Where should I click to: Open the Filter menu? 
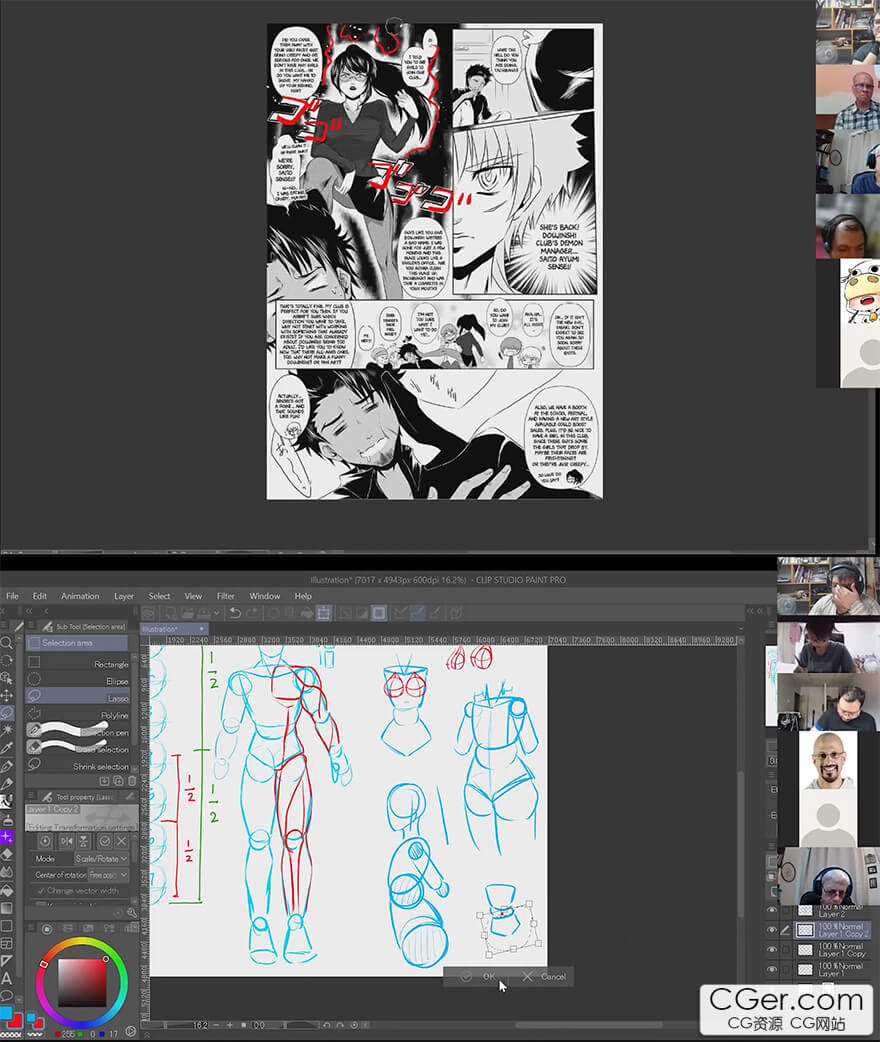click(226, 596)
